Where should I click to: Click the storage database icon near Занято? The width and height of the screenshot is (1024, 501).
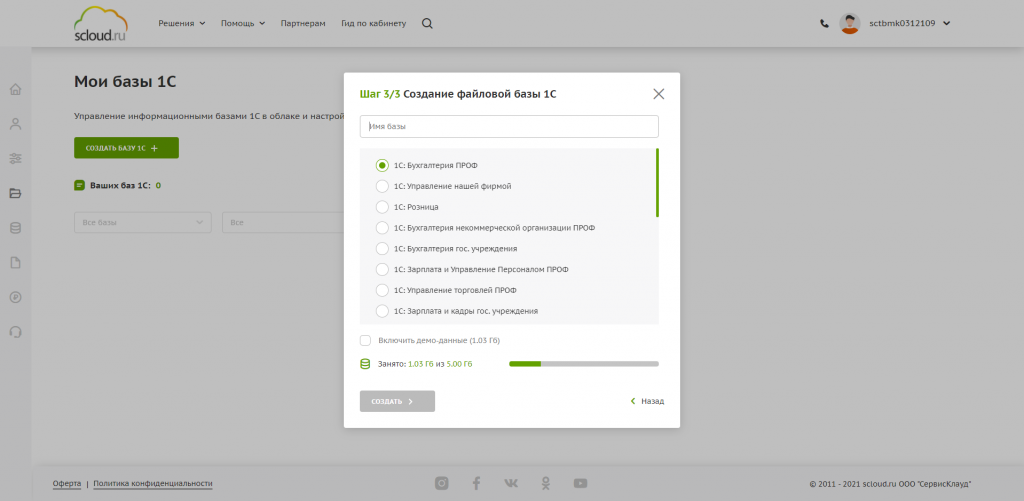click(365, 364)
